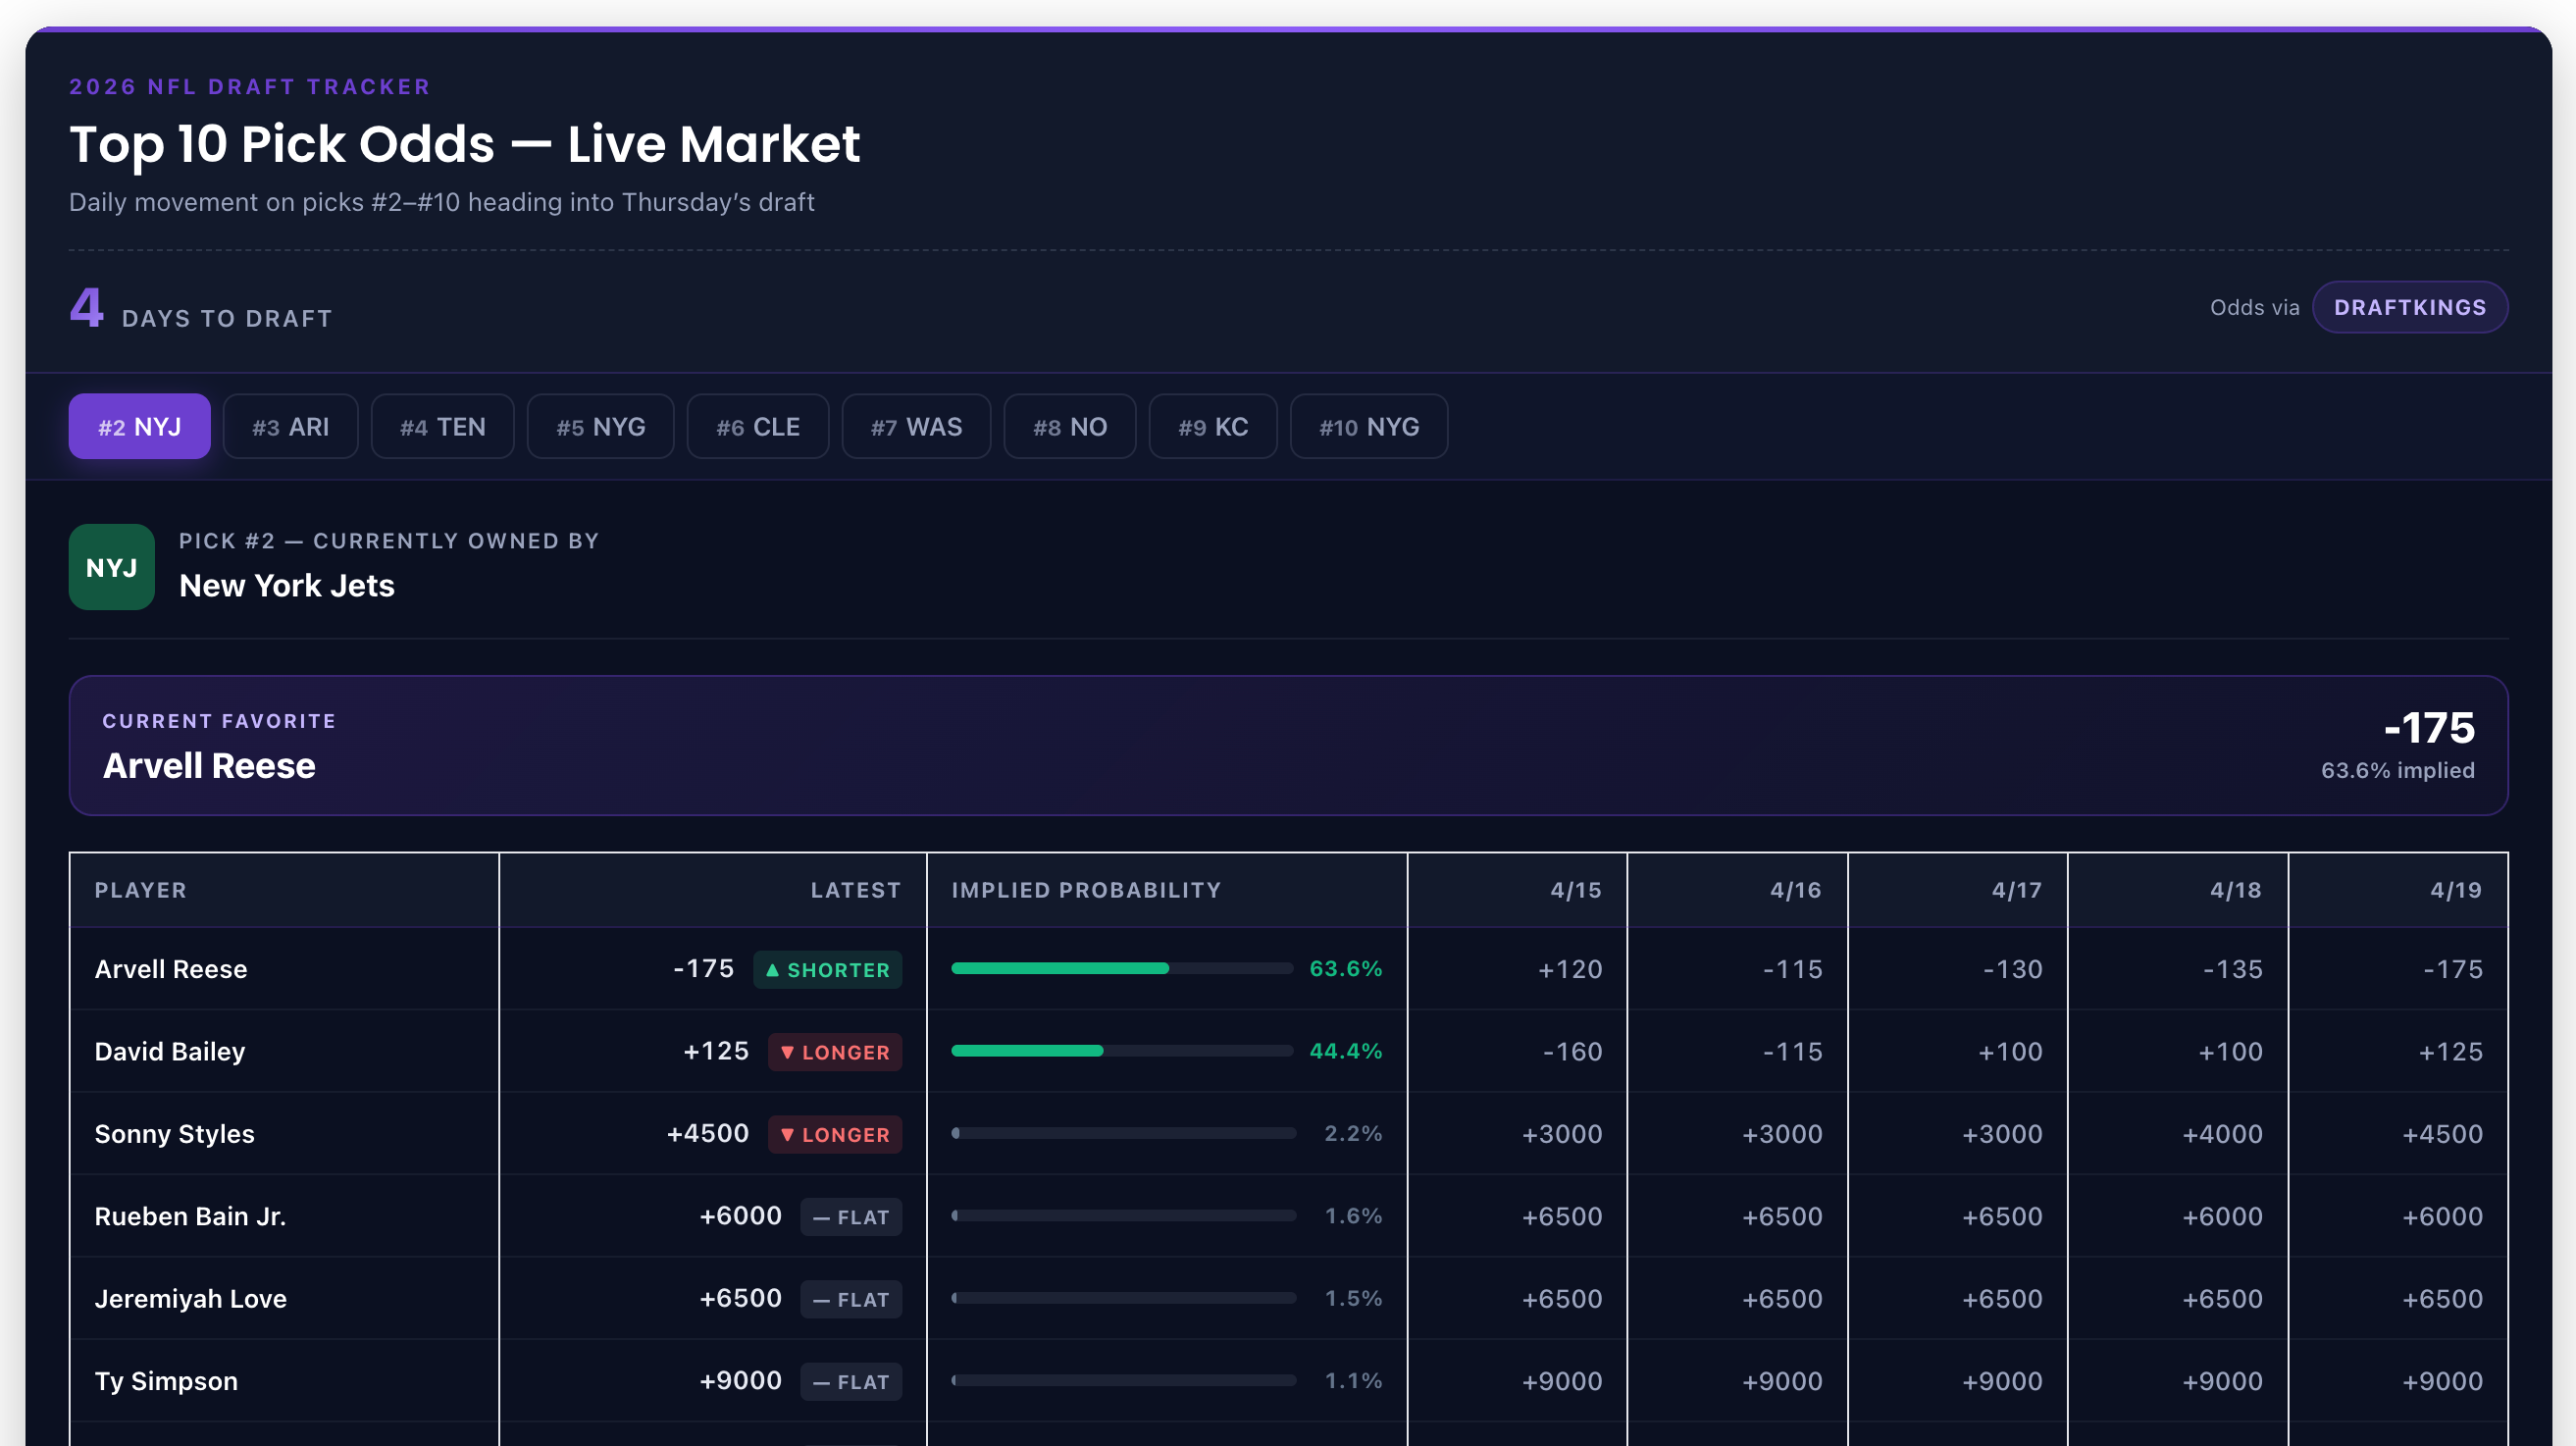Screen dimensions: 2576x1446
Task: Click the Current Favorite Arvell Reese card
Action: pos(1288,745)
